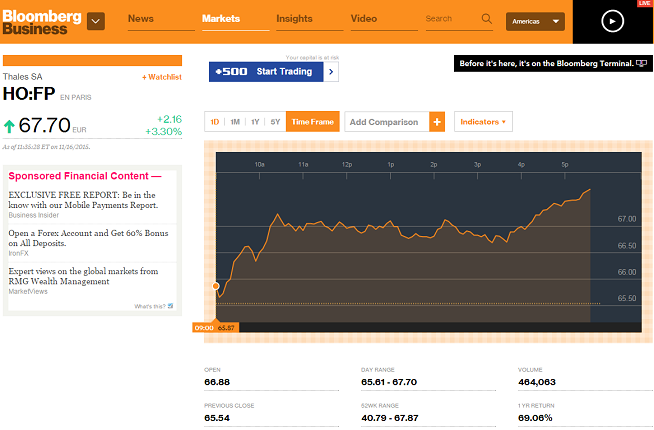
Task: Switch chart to 5Y range
Action: 275,122
